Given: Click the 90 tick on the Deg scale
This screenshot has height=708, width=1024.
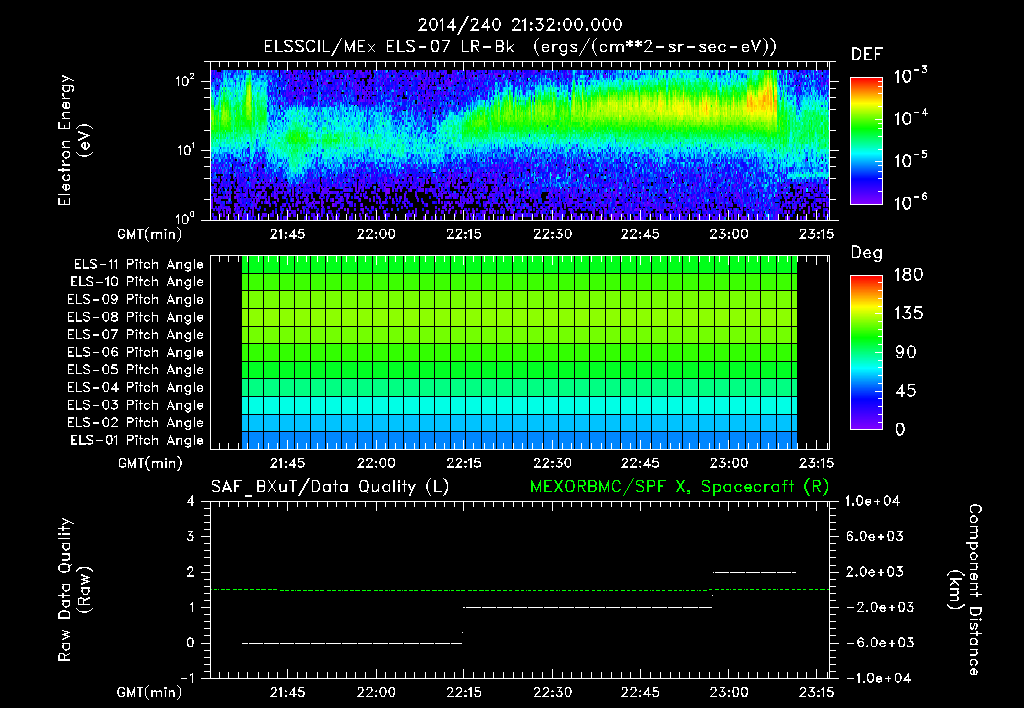Looking at the screenshot, I should coord(905,353).
